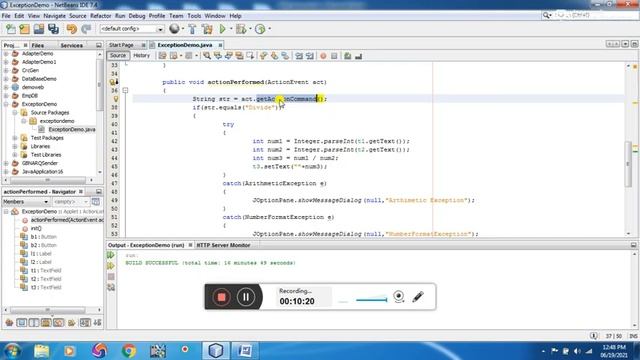Expand the Test Packages node
This screenshot has height=360, width=640.
click(x=15, y=138)
